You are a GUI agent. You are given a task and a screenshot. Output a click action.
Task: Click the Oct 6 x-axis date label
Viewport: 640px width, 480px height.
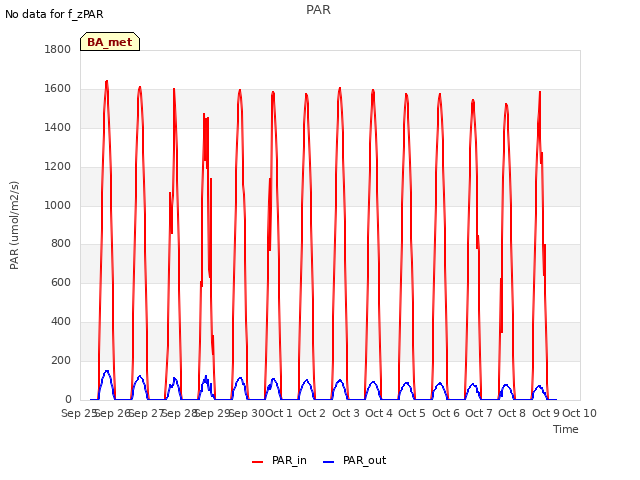pos(446,413)
